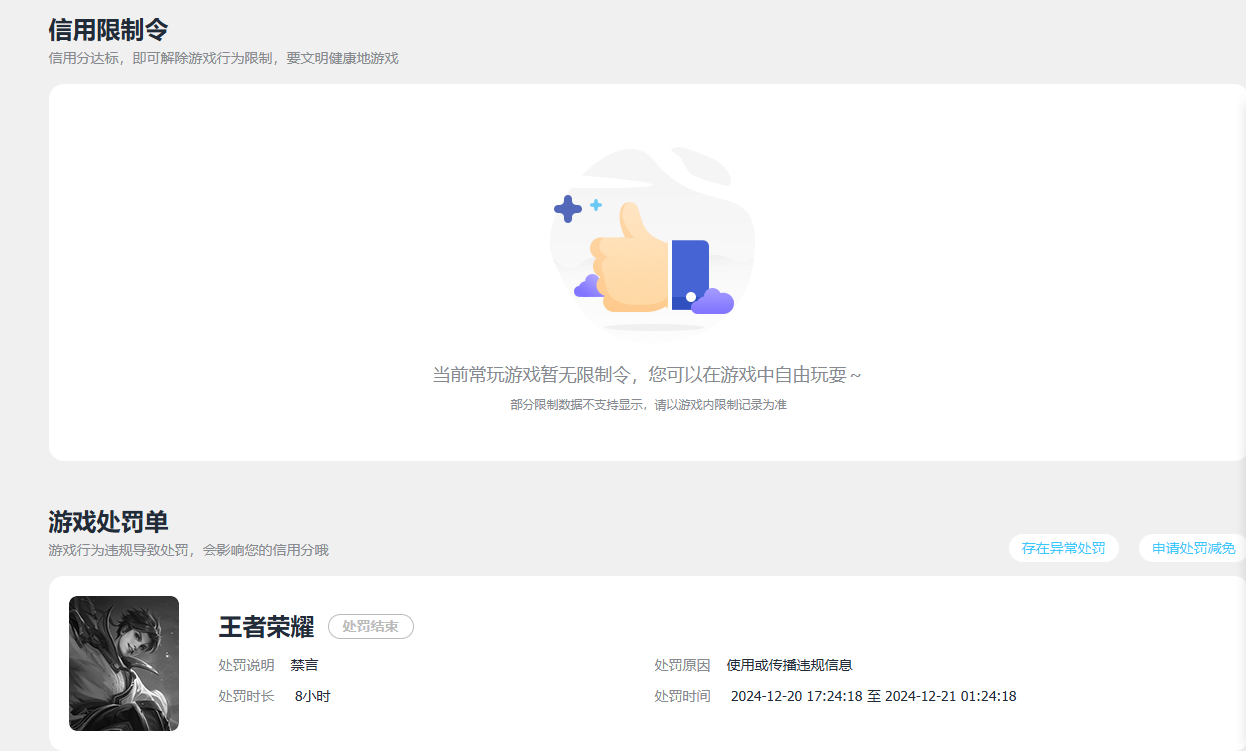
Task: Click the 处罚说明 label
Action: point(246,665)
